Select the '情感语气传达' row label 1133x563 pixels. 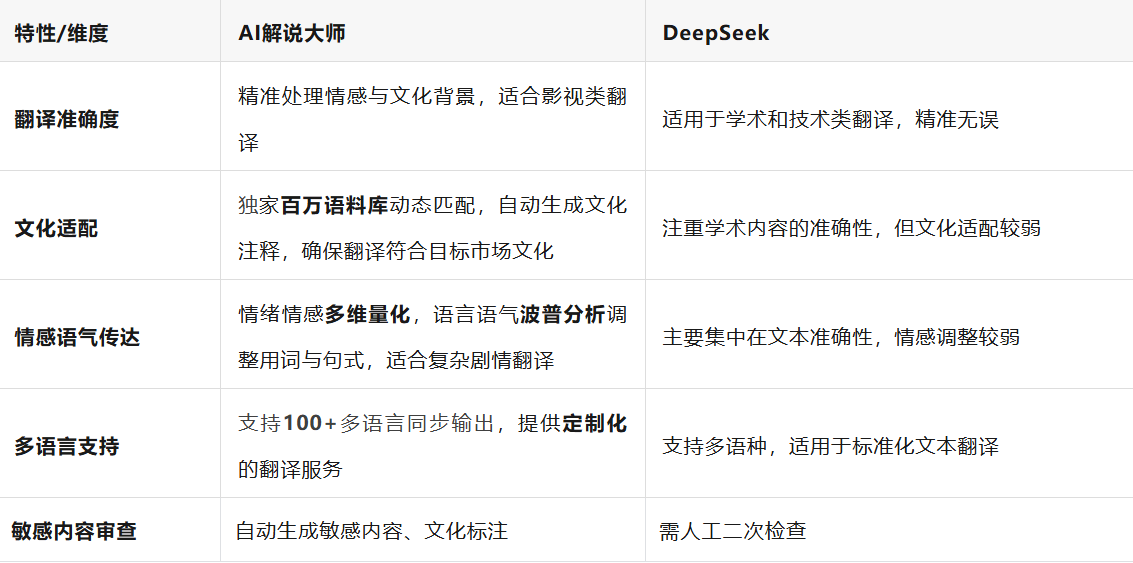(77, 338)
